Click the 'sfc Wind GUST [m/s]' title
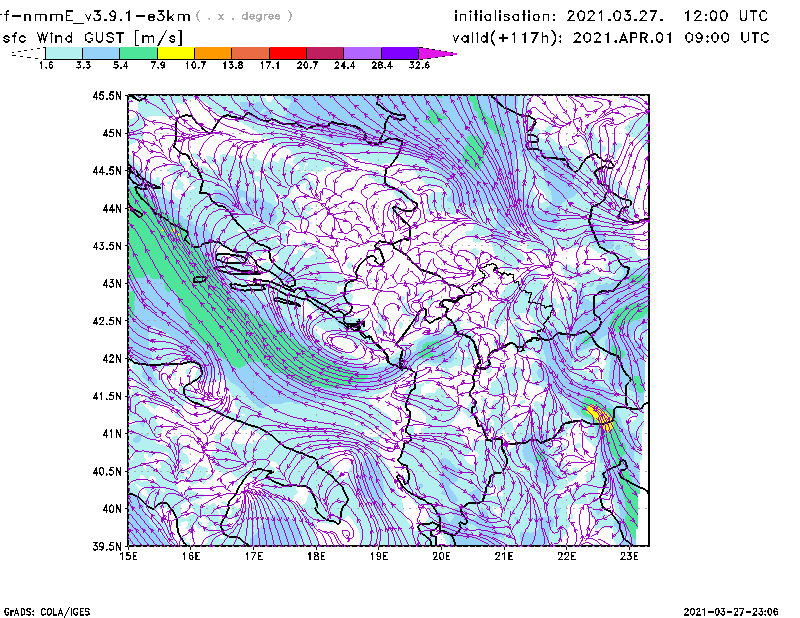The width and height of the screenshot is (800, 618). click(x=92, y=38)
